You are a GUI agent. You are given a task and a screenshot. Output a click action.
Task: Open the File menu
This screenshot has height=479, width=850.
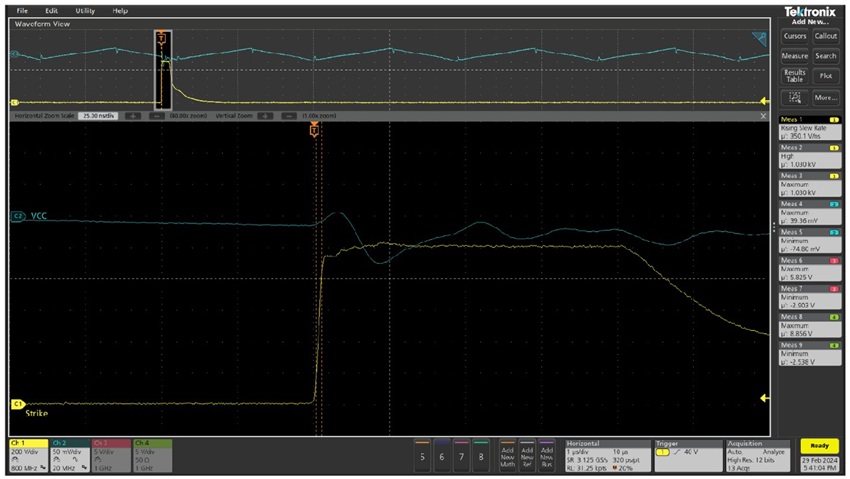pos(22,10)
